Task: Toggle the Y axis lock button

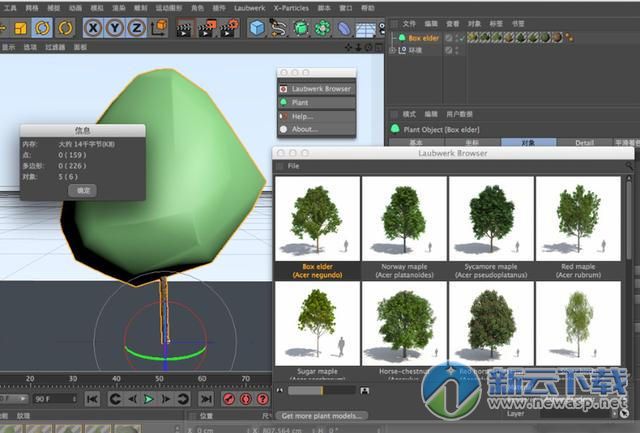Action: (x=115, y=28)
